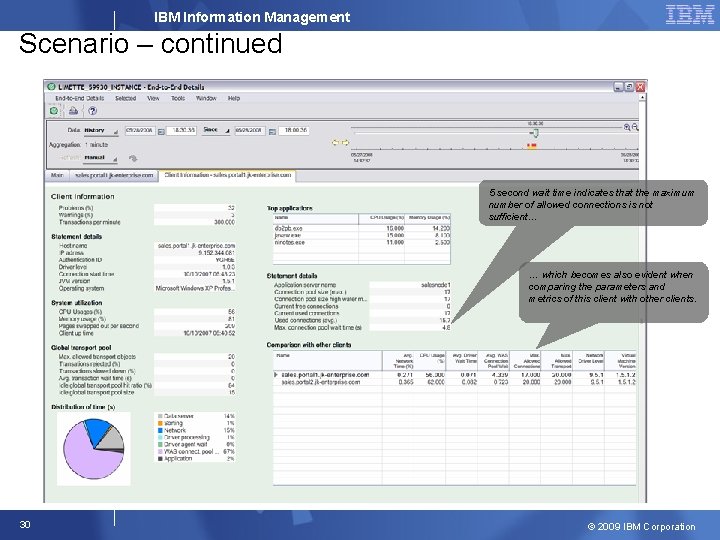Click the yellow forward arrow by the timeline
The height and width of the screenshot is (540, 720).
click(345, 143)
